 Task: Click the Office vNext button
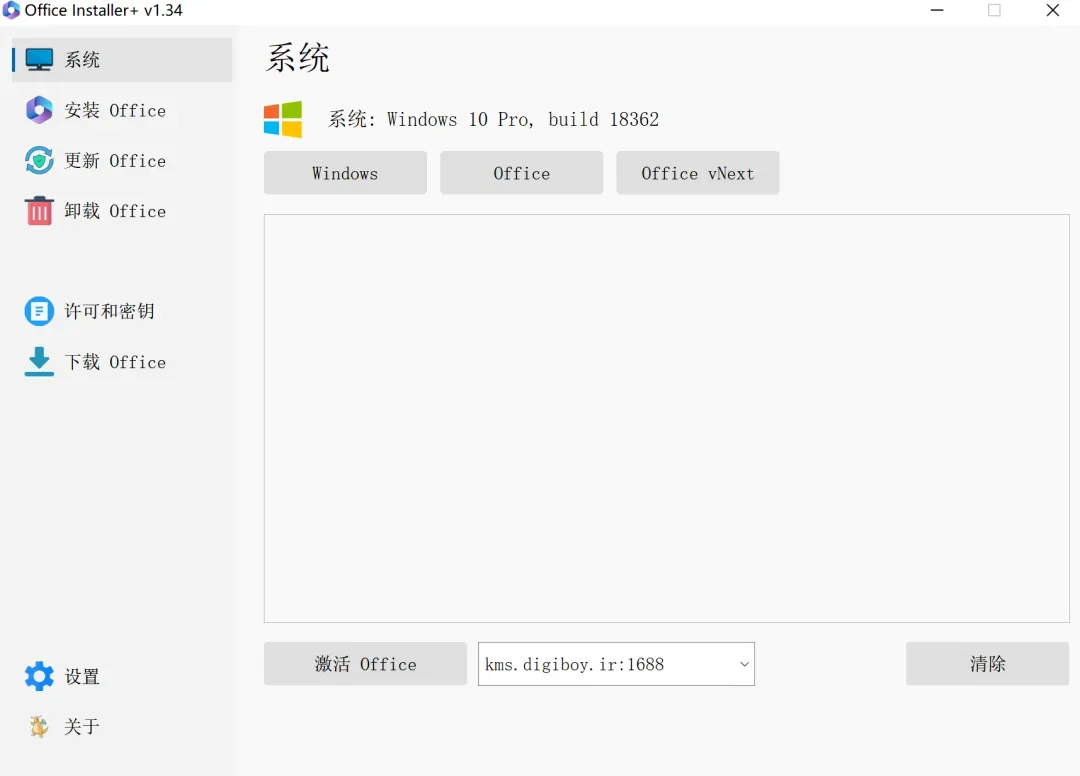click(x=698, y=173)
